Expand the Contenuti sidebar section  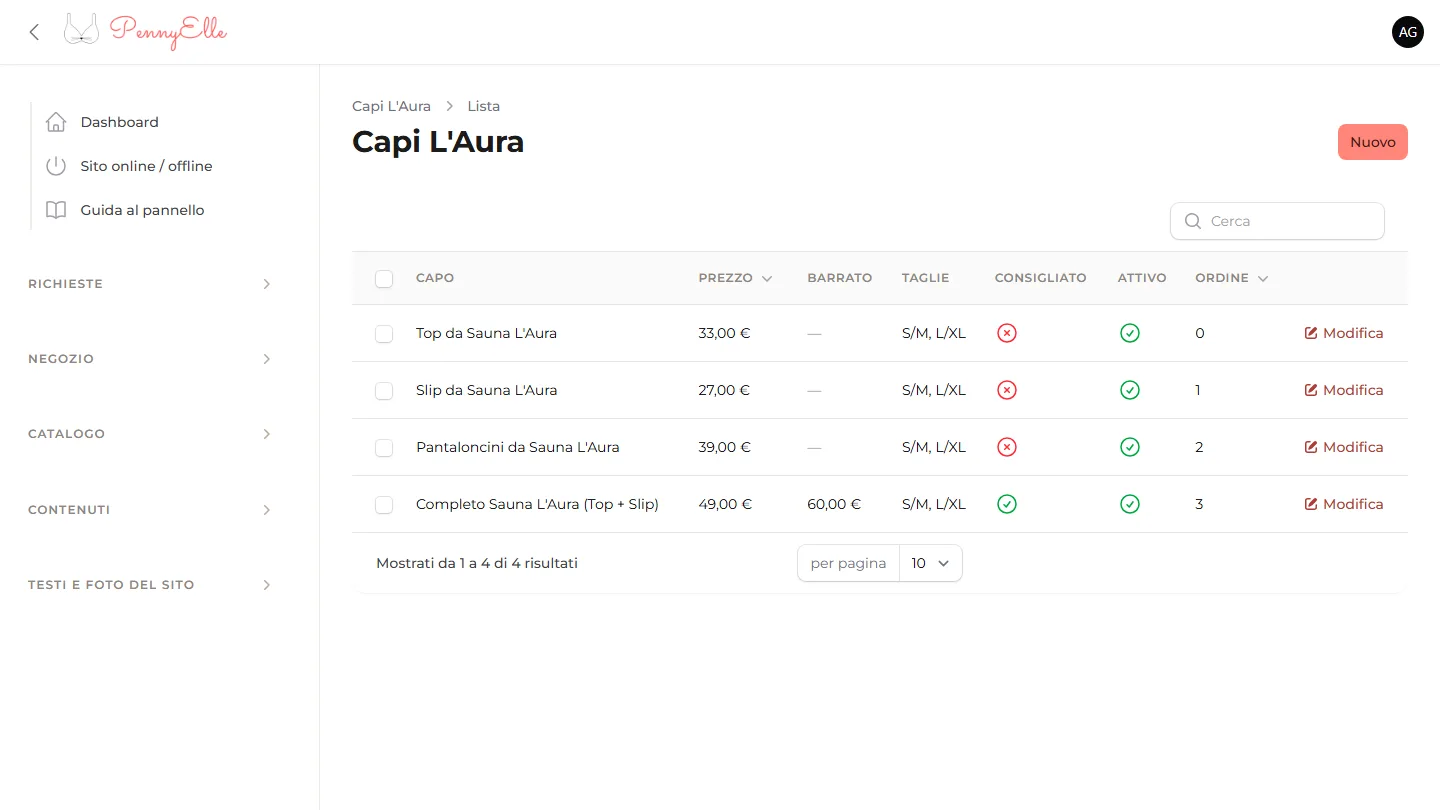click(150, 510)
